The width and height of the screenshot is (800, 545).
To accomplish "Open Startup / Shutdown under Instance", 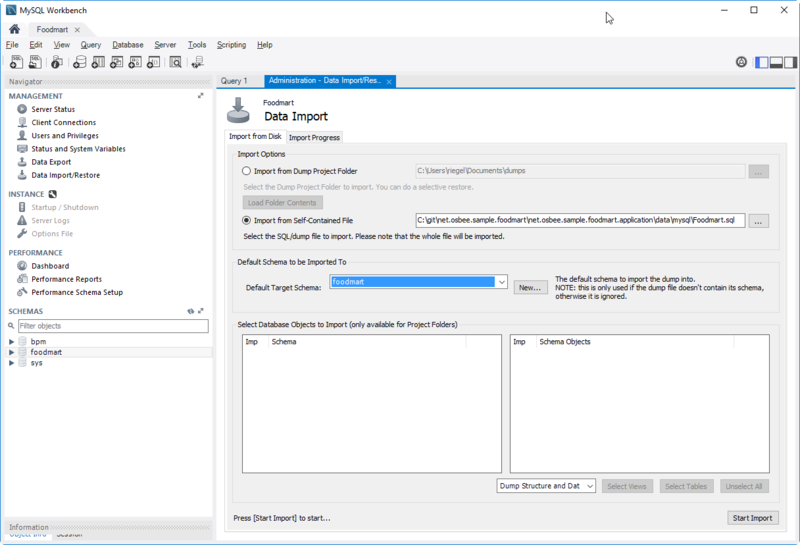I will click(65, 208).
